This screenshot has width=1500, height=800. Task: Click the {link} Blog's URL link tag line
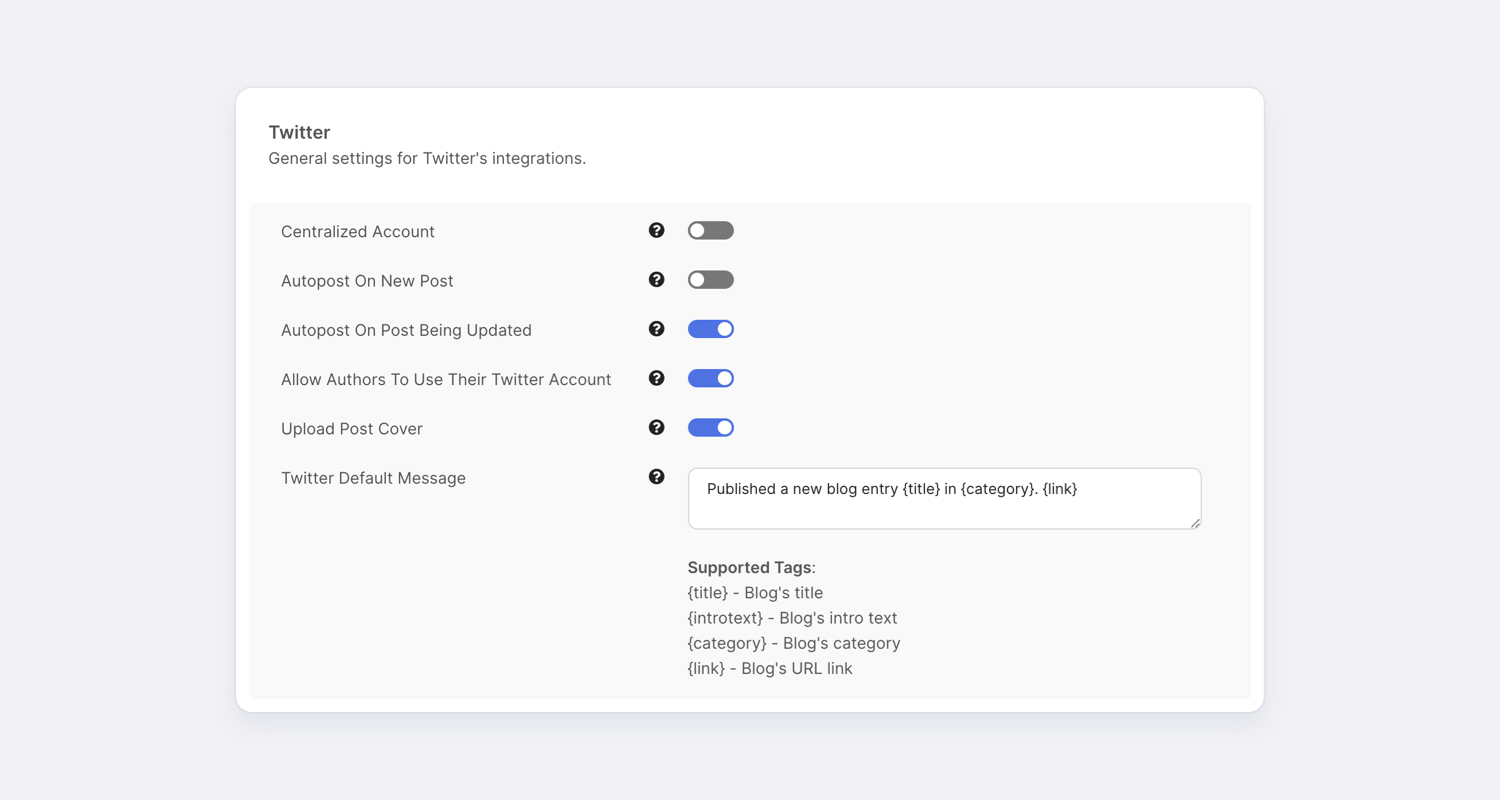[x=769, y=668]
